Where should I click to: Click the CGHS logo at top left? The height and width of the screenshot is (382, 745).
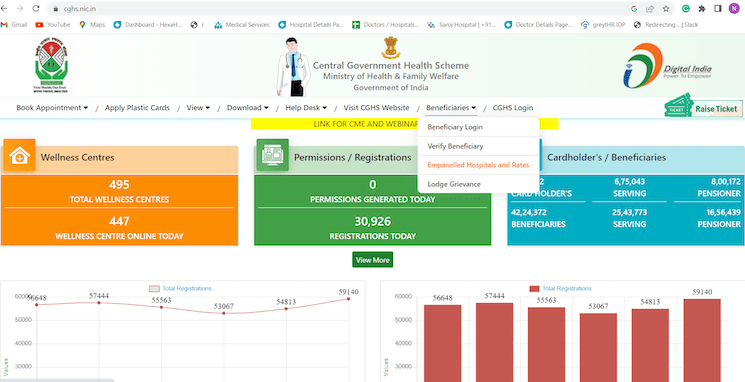tap(51, 65)
